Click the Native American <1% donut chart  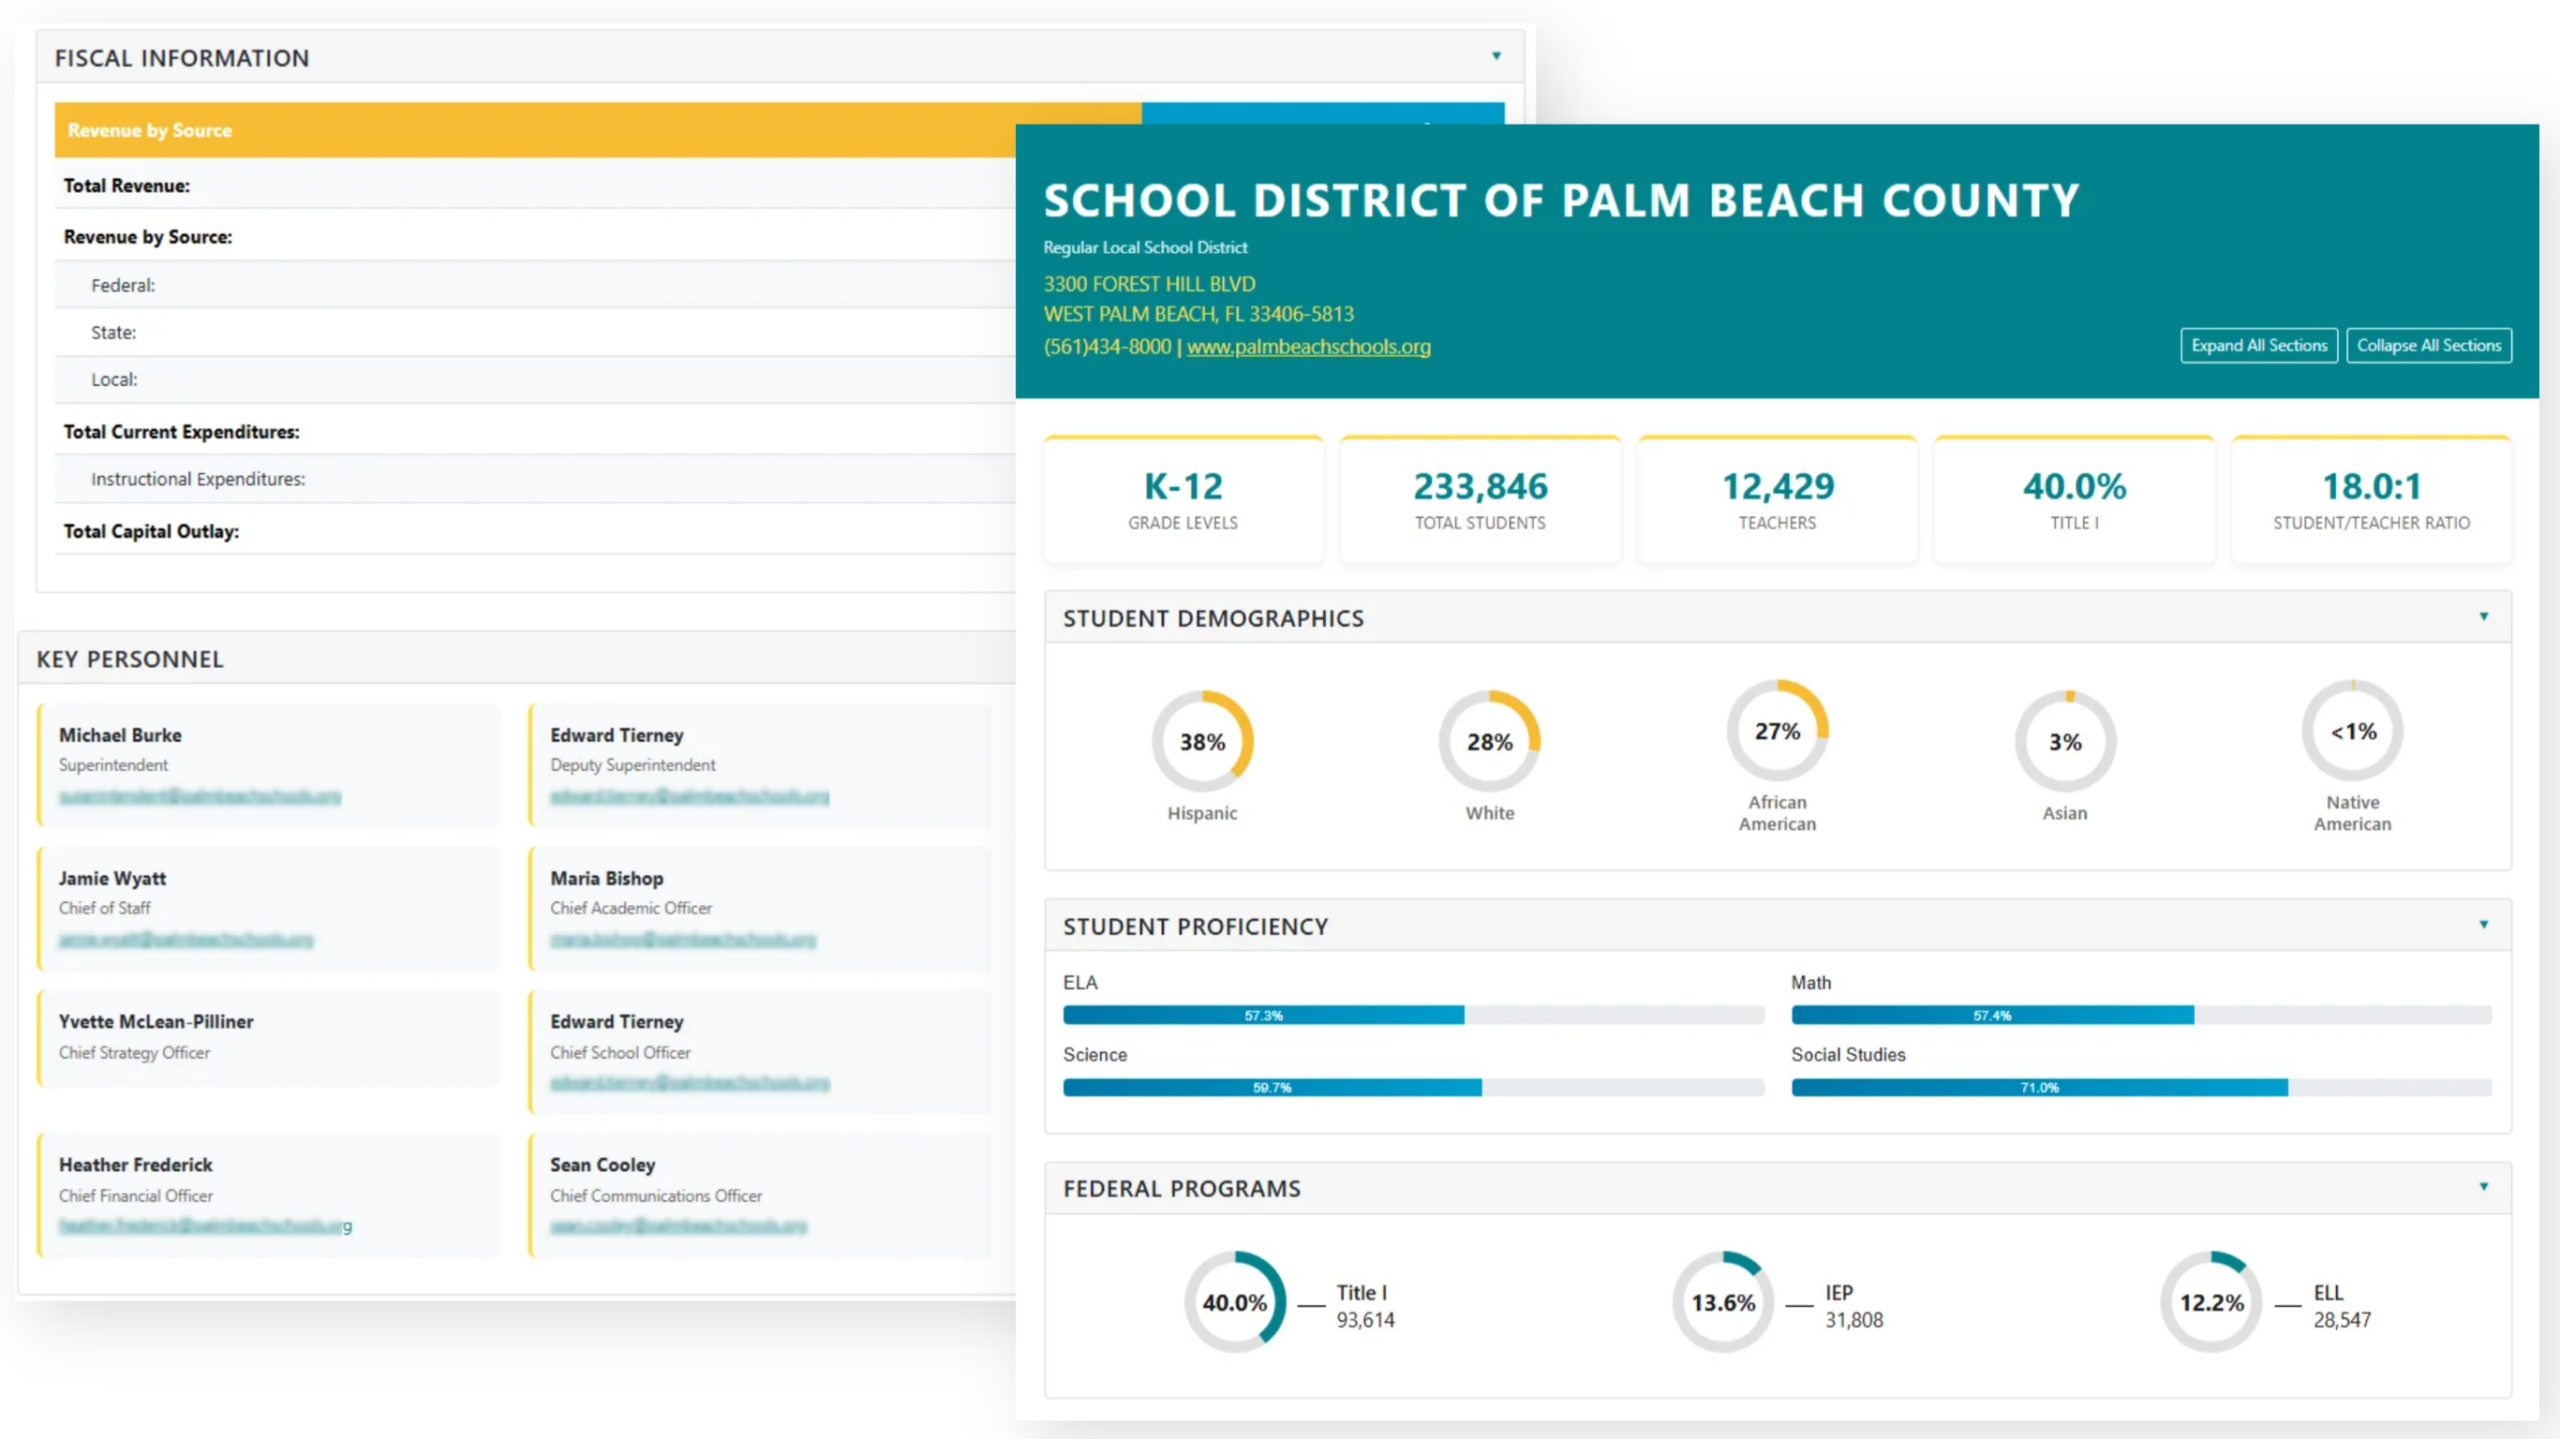(x=2352, y=731)
